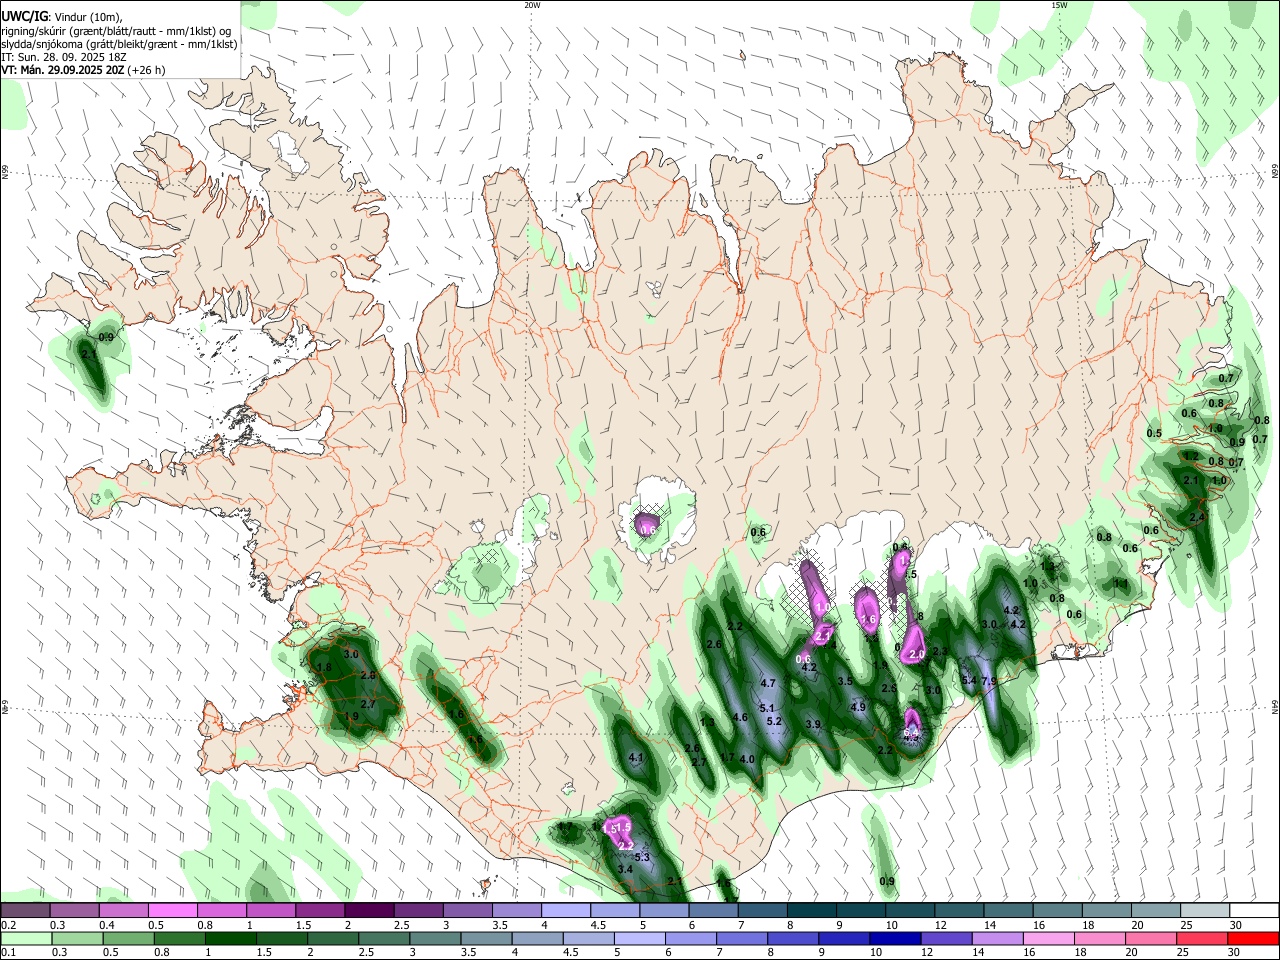Click the 15W longitude label
This screenshot has width=1280, height=960.
(x=1059, y=5)
